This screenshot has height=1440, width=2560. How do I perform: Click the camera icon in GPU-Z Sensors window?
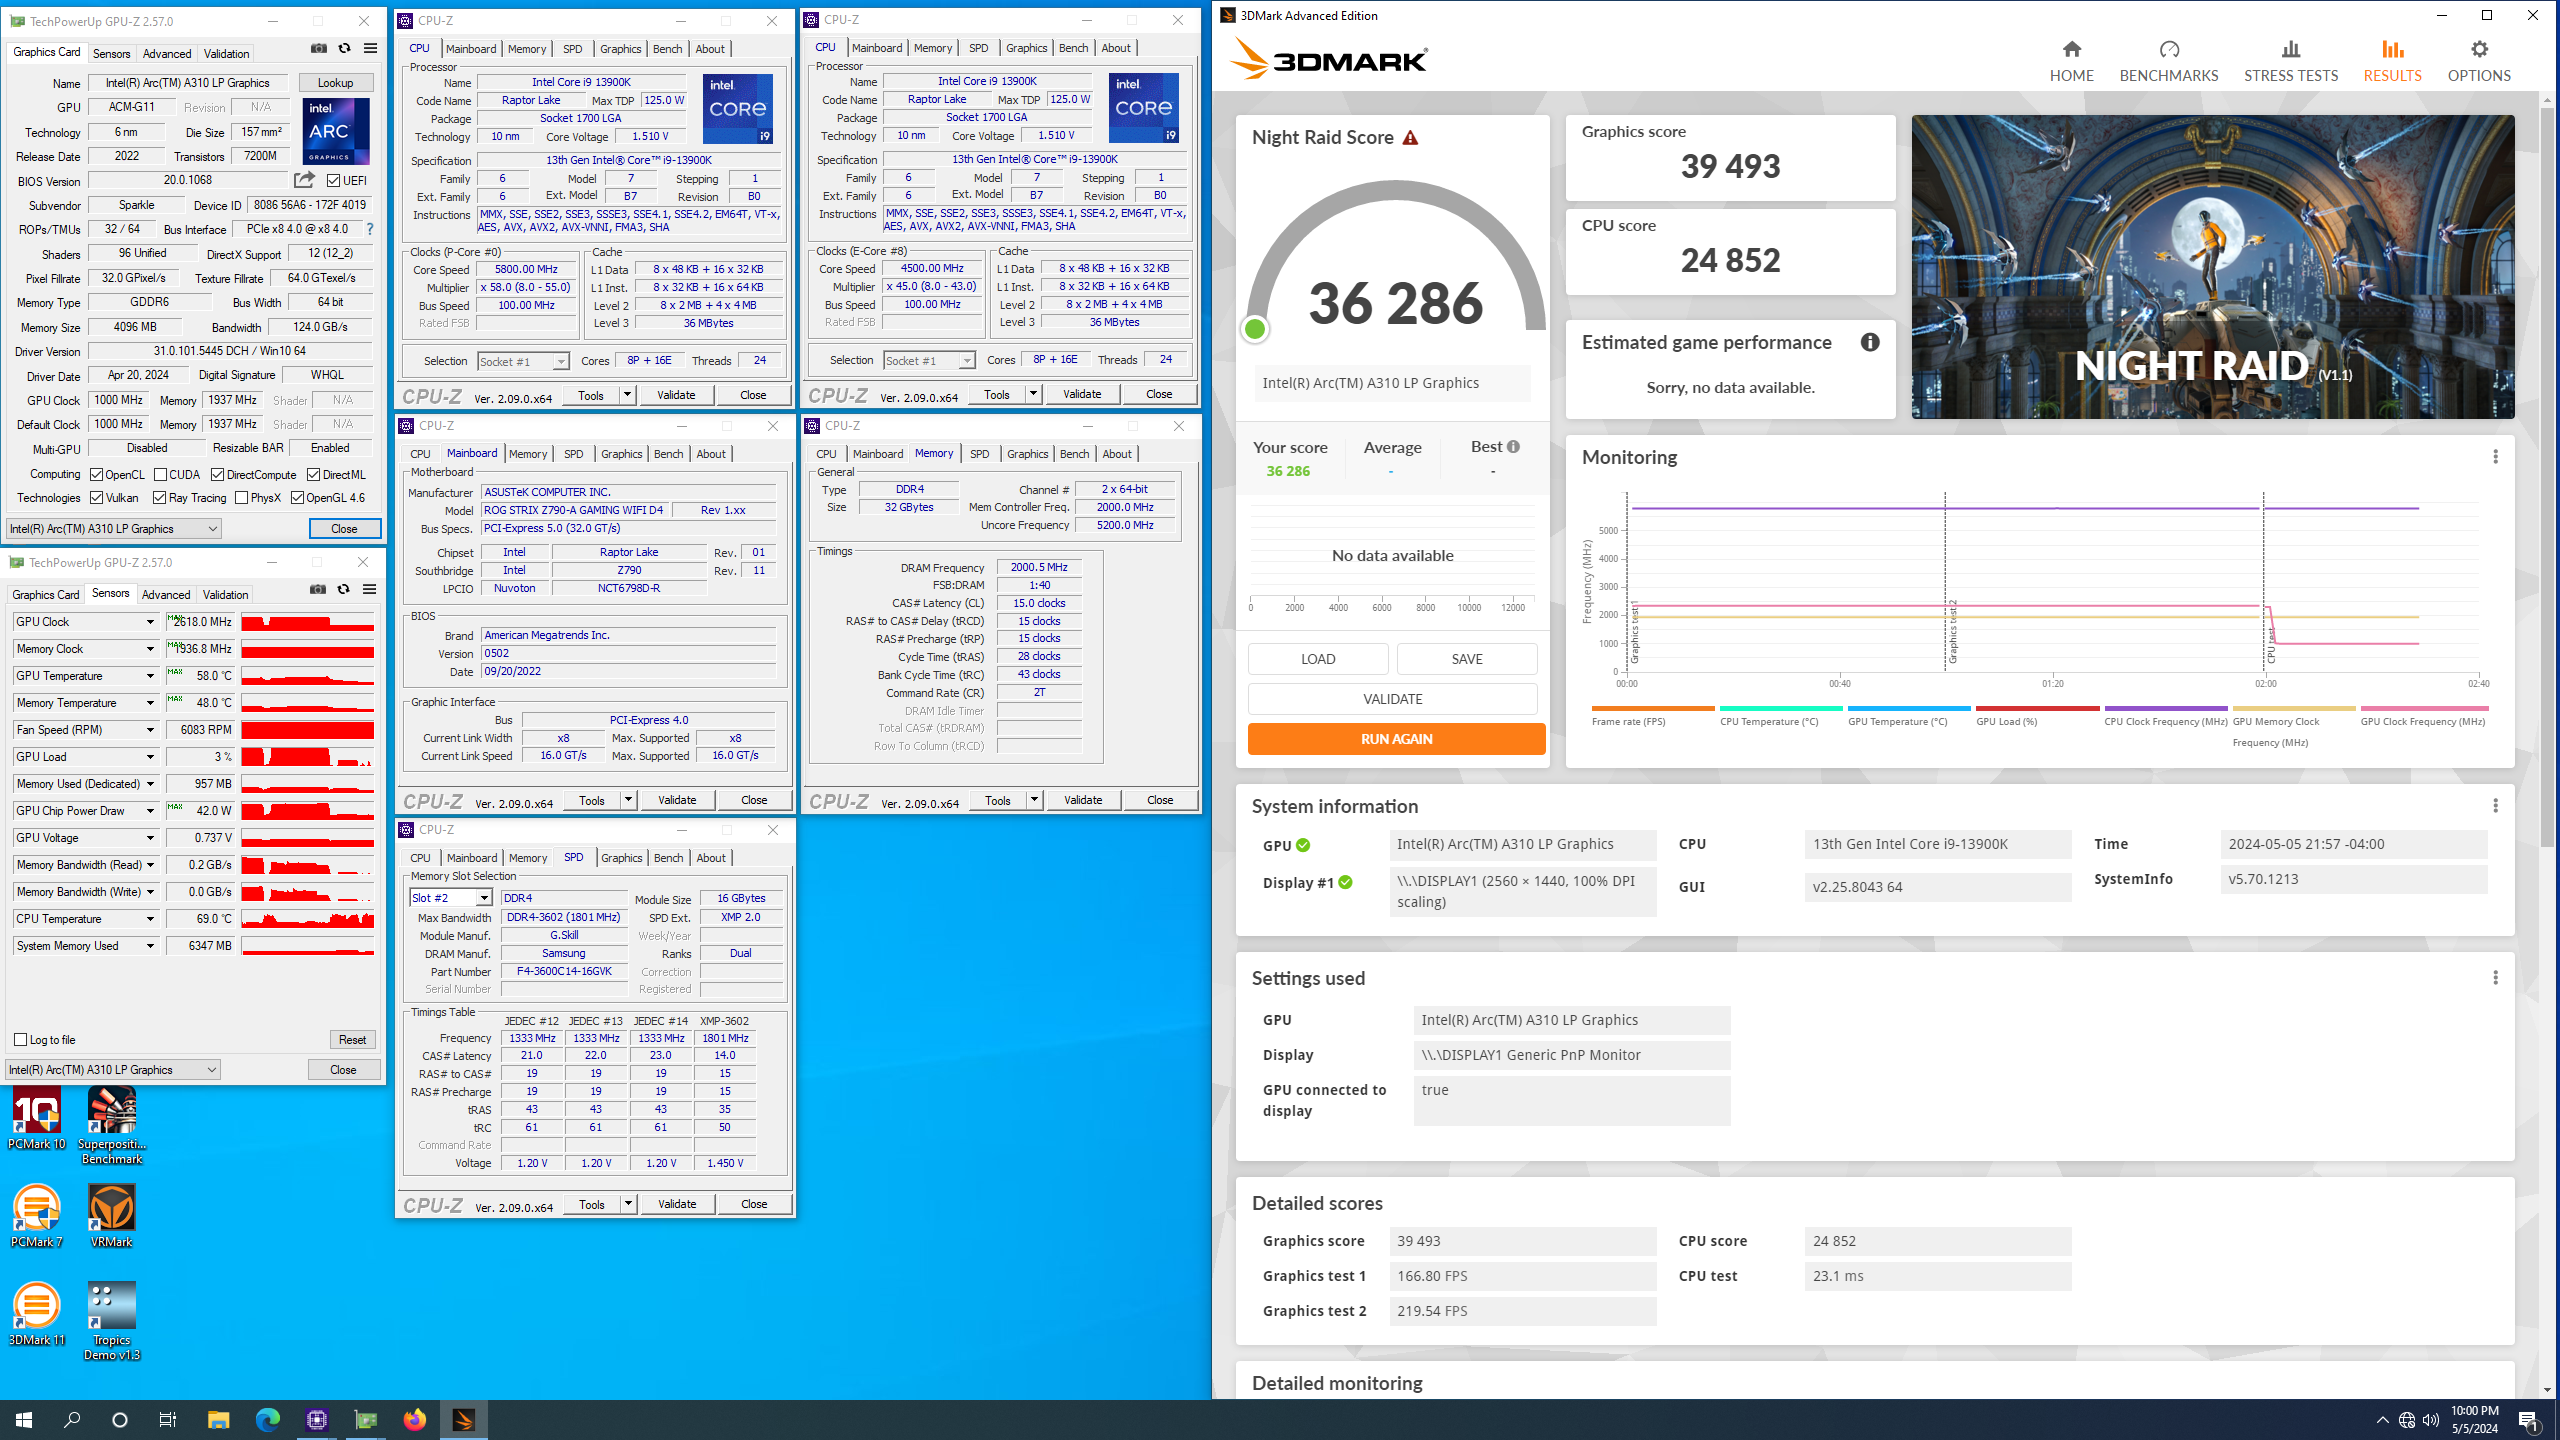(318, 590)
